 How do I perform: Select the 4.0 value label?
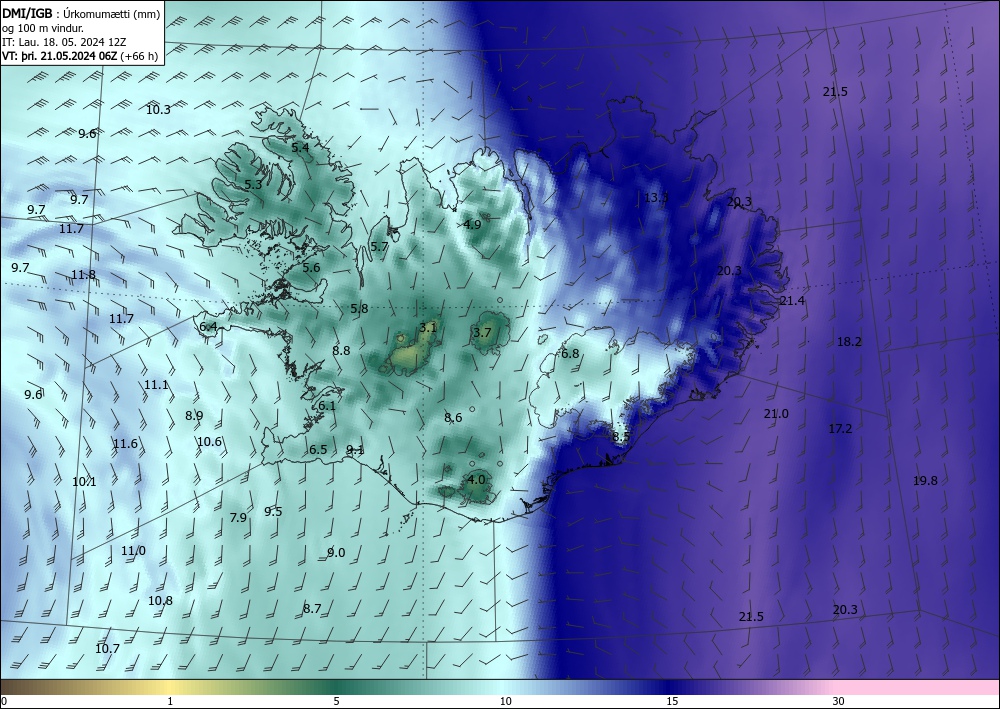pos(476,479)
